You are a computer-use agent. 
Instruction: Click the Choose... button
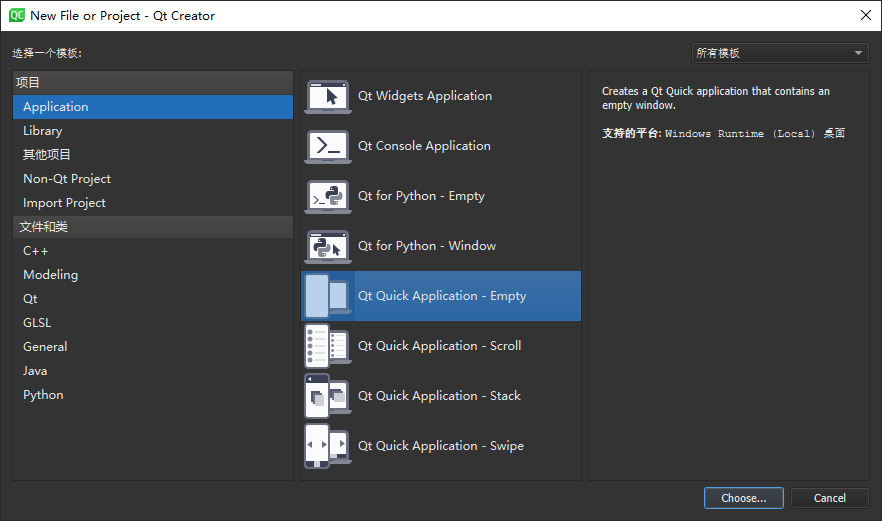(744, 498)
